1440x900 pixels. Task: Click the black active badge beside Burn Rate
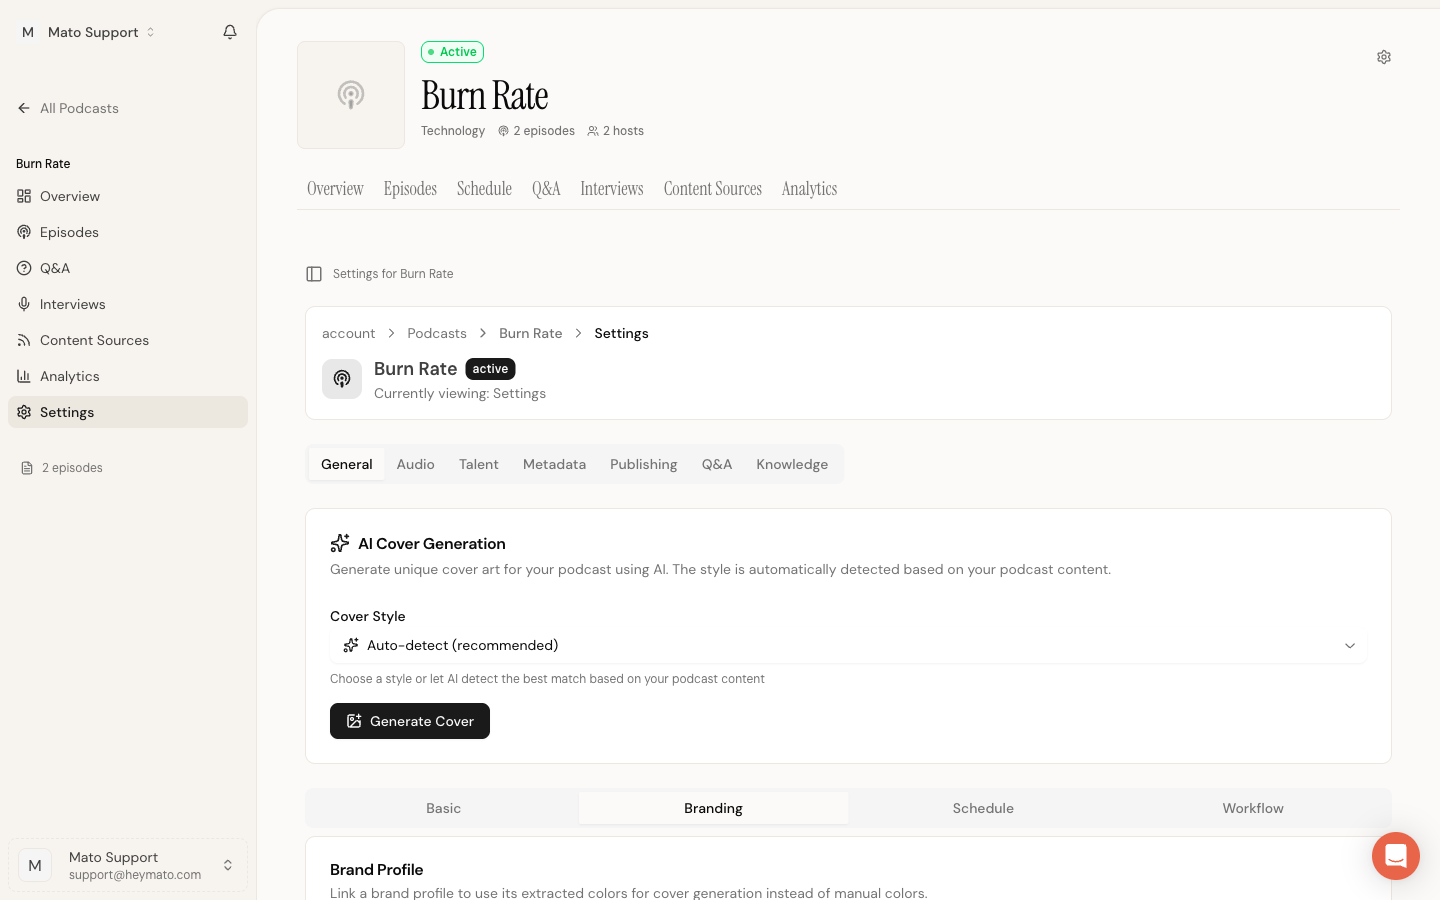pyautogui.click(x=490, y=369)
